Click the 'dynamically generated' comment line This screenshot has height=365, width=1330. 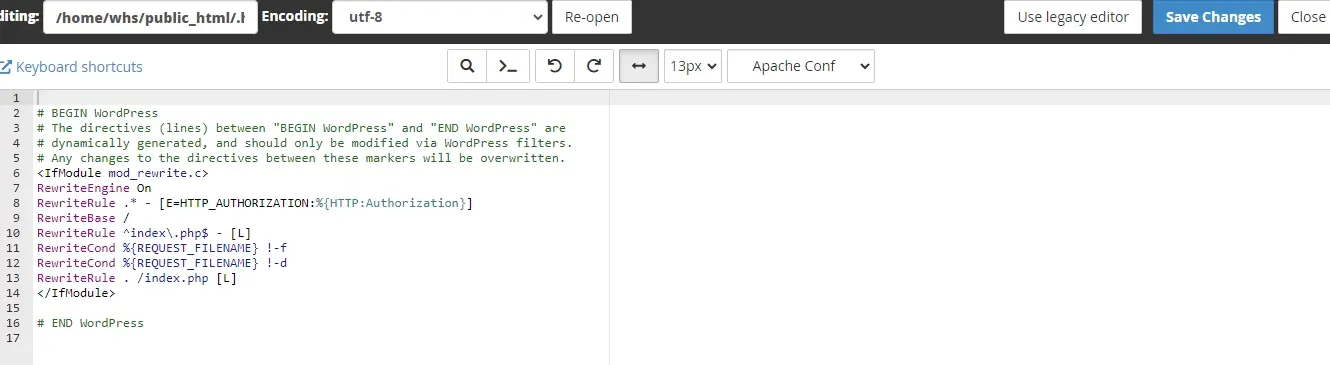[304, 143]
